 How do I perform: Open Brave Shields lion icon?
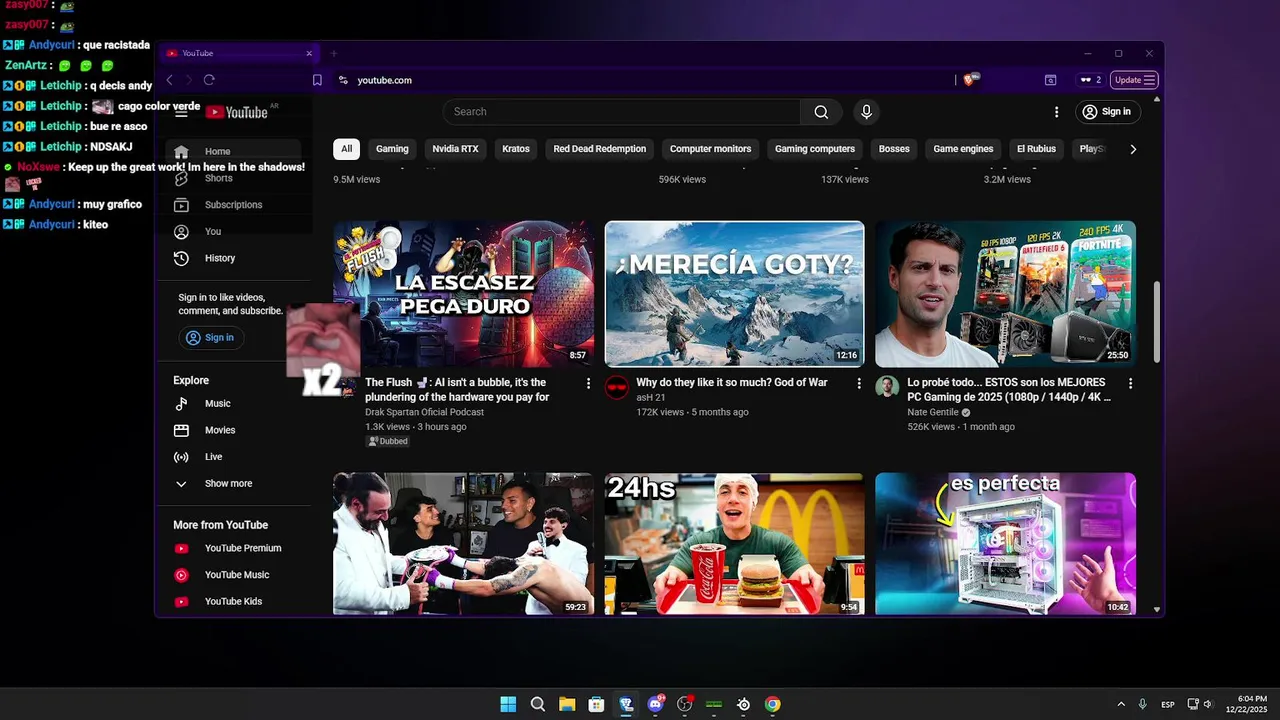point(970,80)
